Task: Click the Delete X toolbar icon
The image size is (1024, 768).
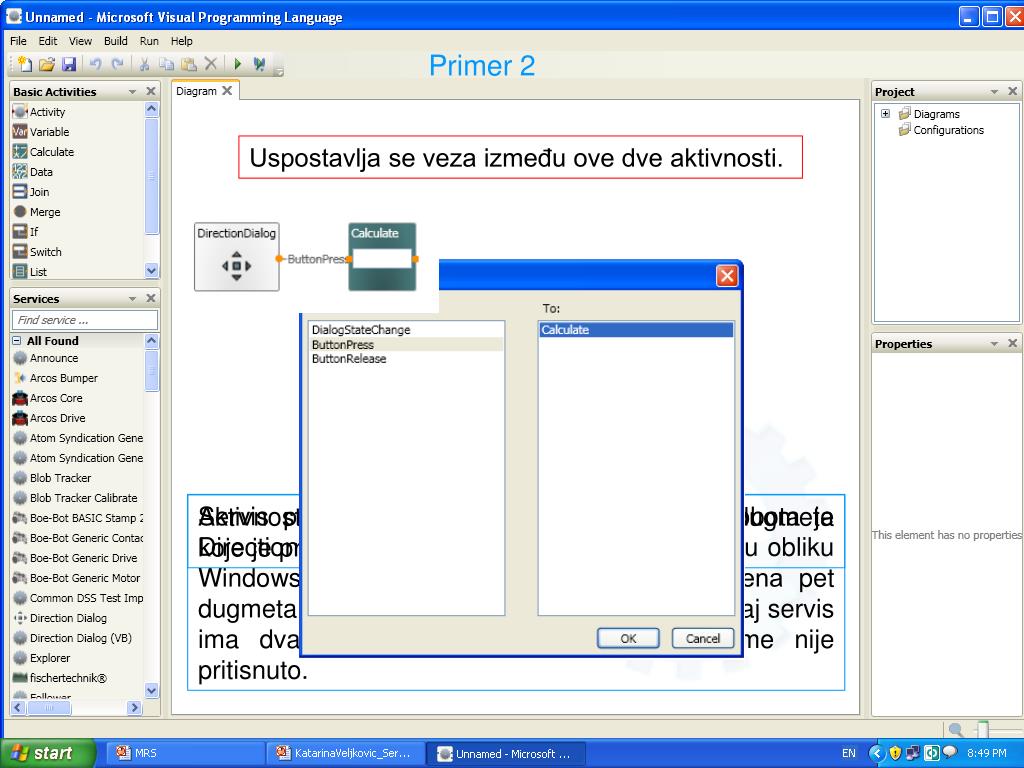Action: click(x=210, y=63)
